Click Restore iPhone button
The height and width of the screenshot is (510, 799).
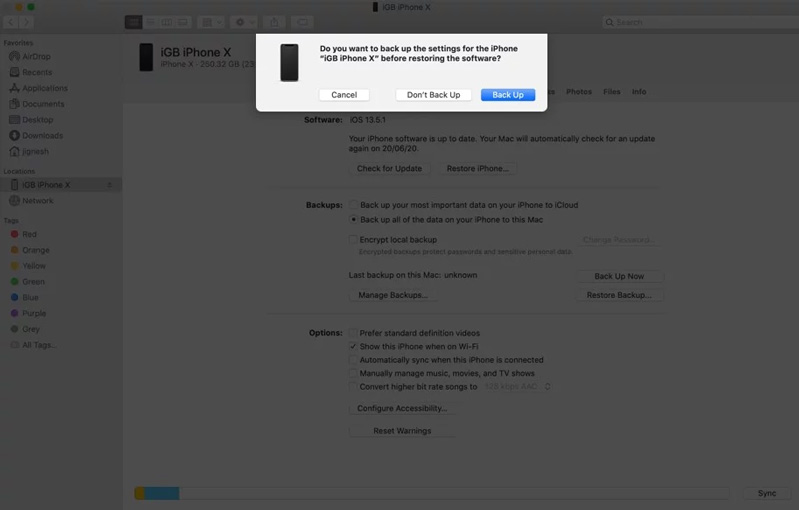(477, 168)
